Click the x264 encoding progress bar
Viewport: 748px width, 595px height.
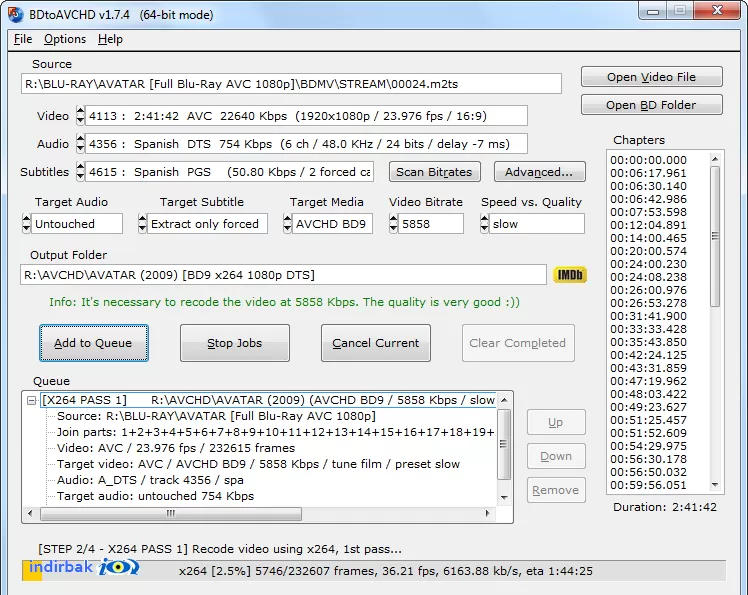374,571
